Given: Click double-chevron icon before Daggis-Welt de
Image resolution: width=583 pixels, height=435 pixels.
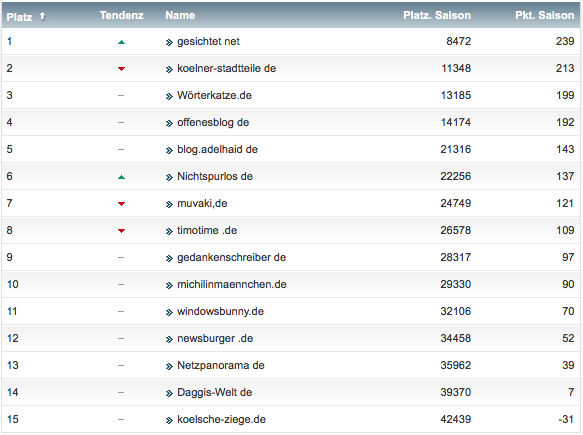Looking at the screenshot, I should point(169,393).
